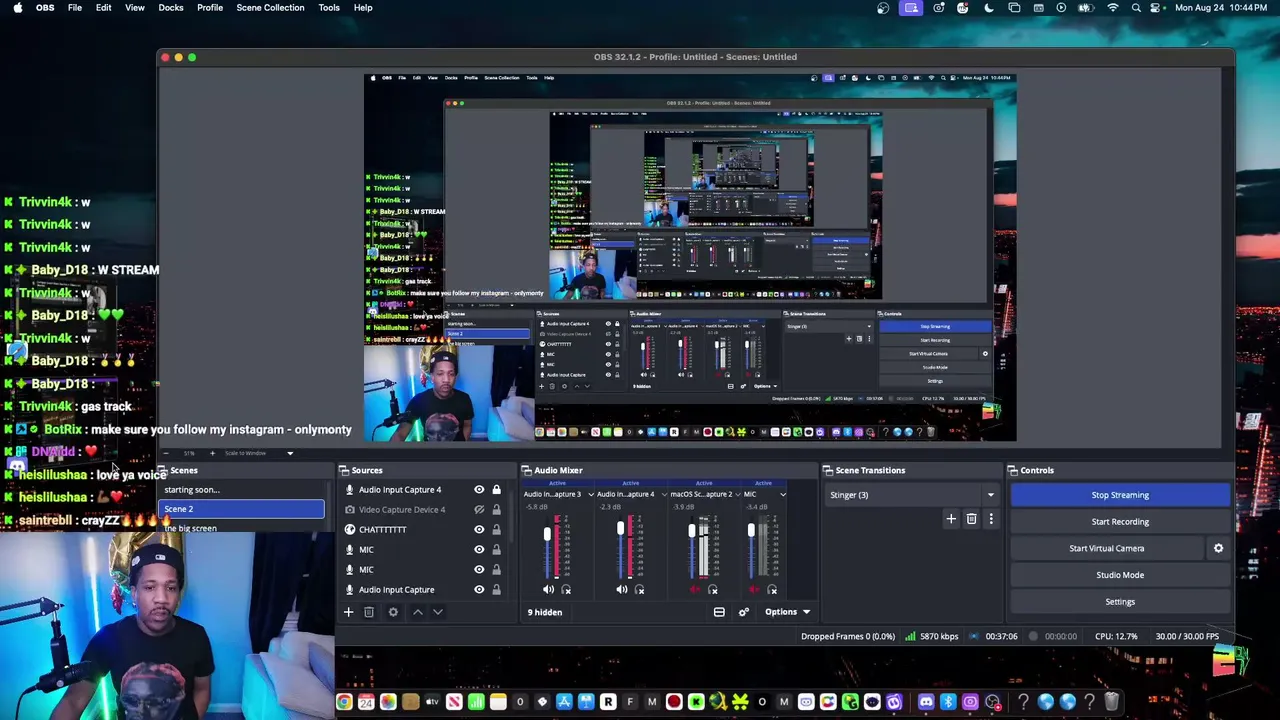The width and height of the screenshot is (1280, 720).
Task: Move selected source up with the arrow
Action: [418, 612]
